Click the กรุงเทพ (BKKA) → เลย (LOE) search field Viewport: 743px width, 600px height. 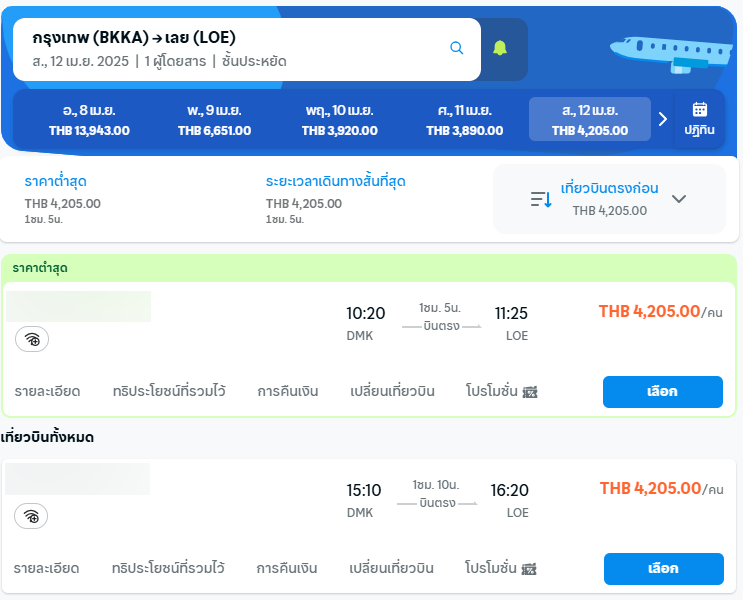pyautogui.click(x=247, y=49)
